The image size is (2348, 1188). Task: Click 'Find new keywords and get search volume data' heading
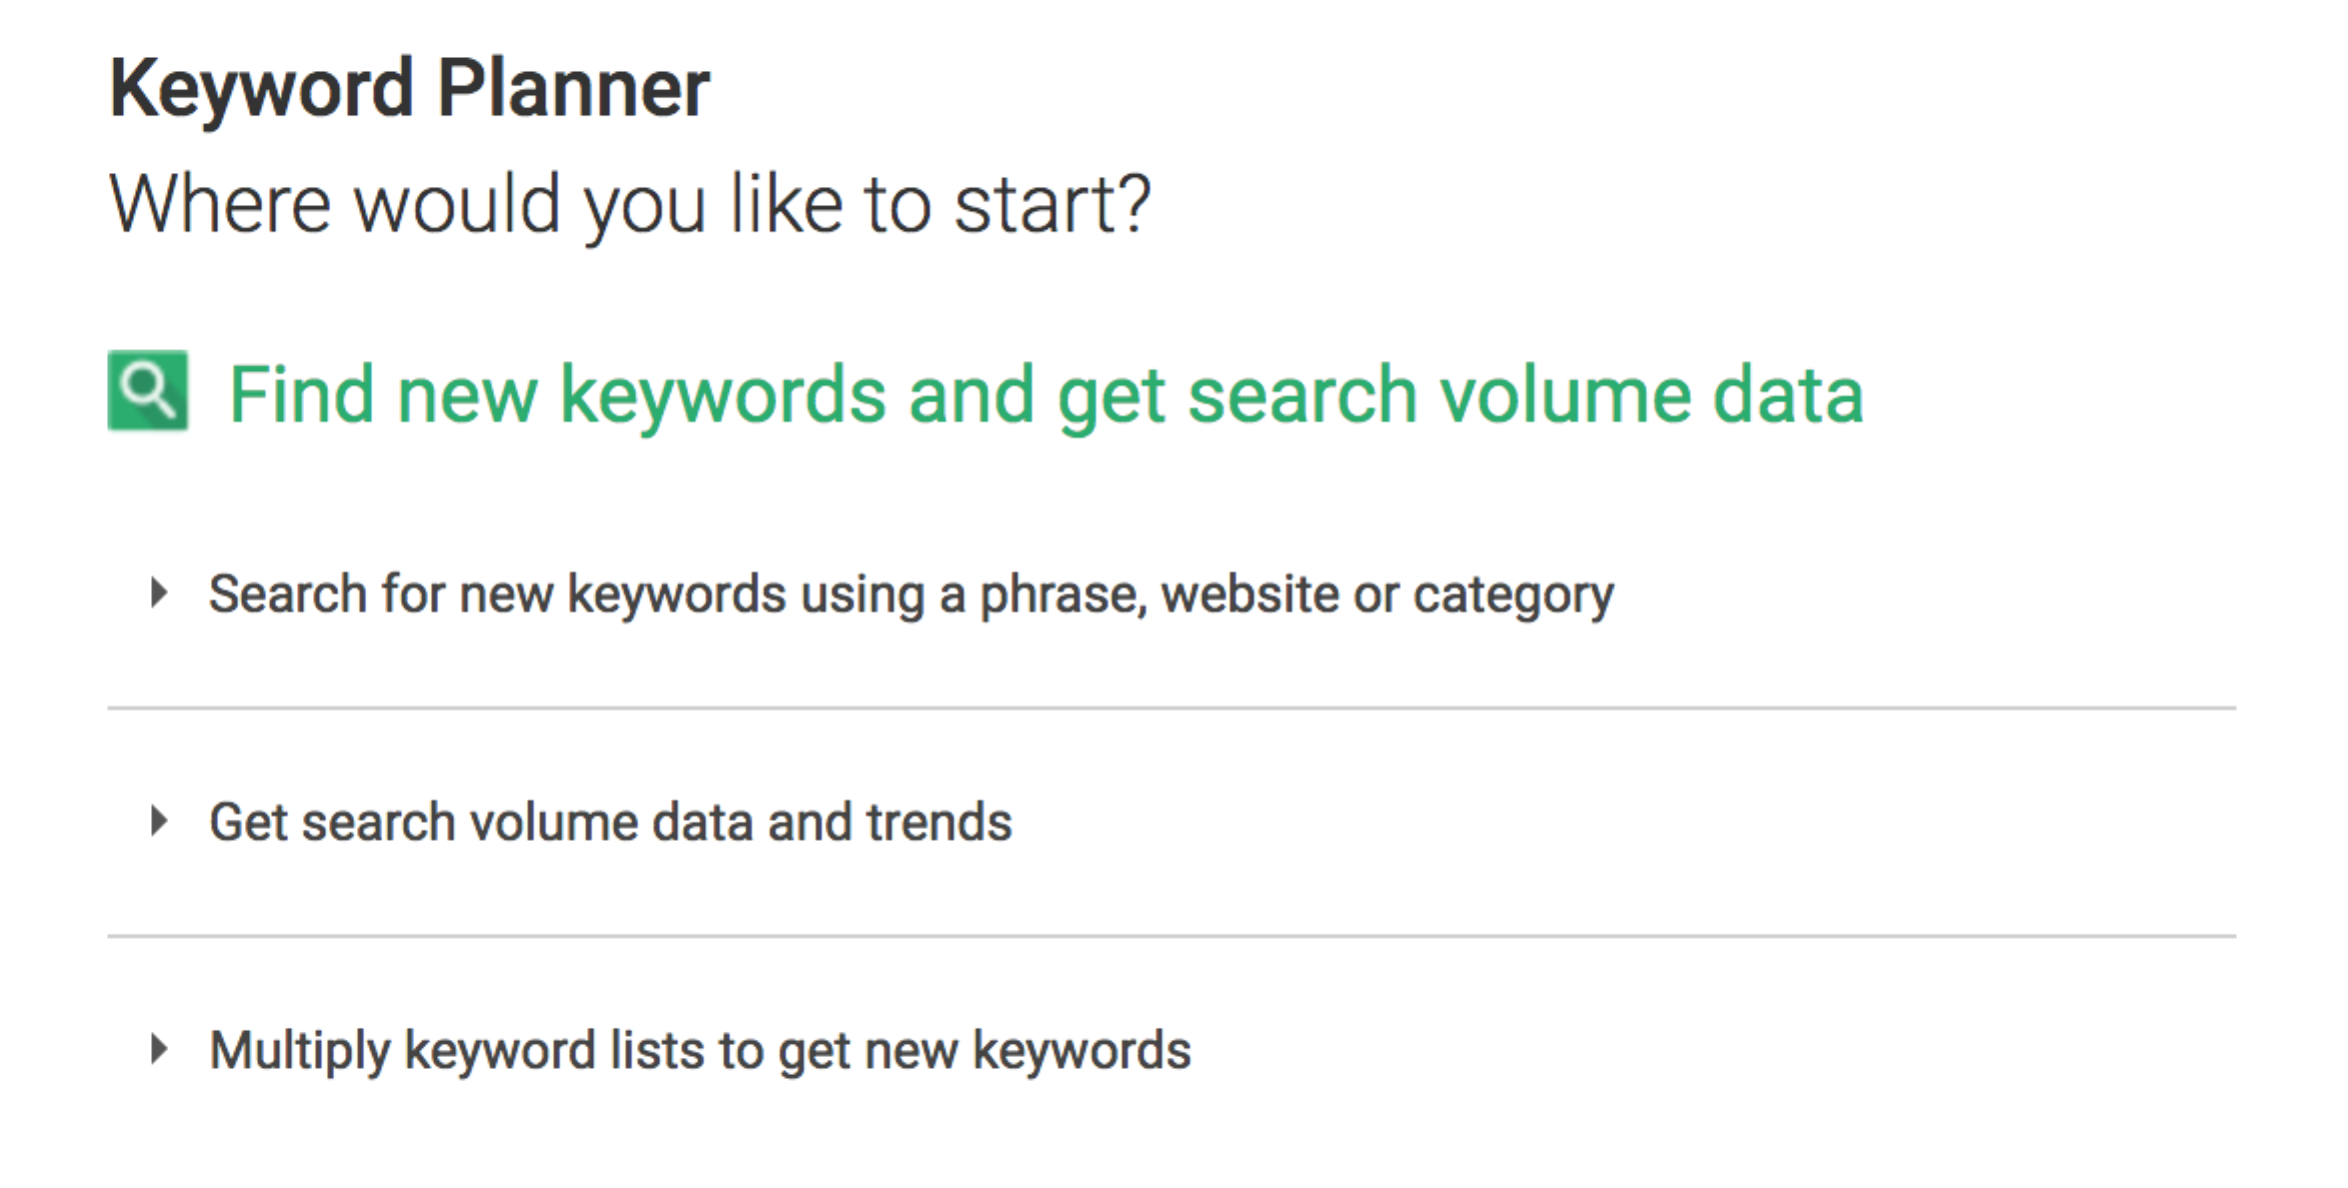click(x=1045, y=395)
